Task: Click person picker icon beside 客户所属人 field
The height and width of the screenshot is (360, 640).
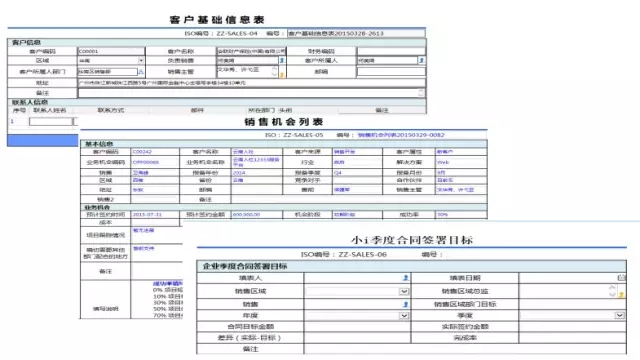Action: (x=421, y=60)
